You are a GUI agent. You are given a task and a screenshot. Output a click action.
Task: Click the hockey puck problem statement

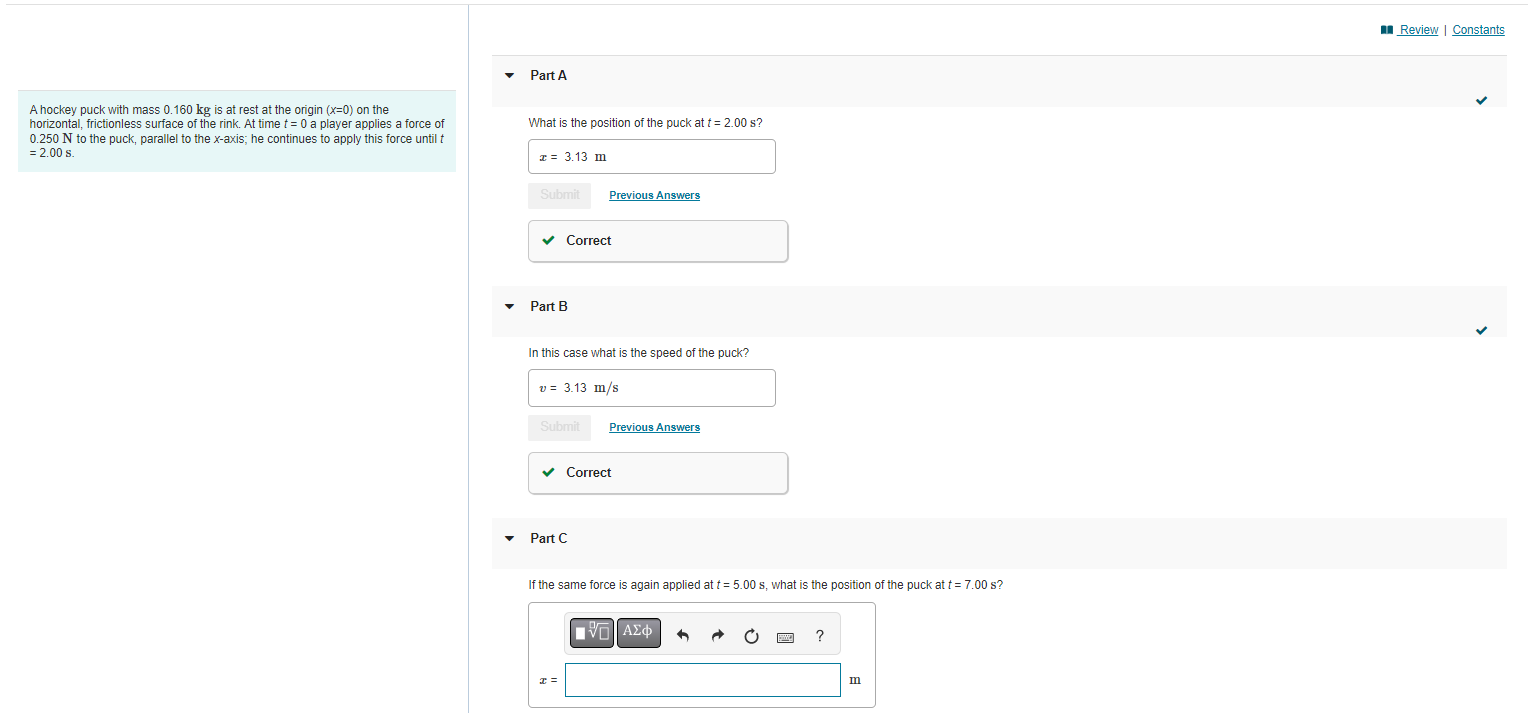(x=237, y=131)
